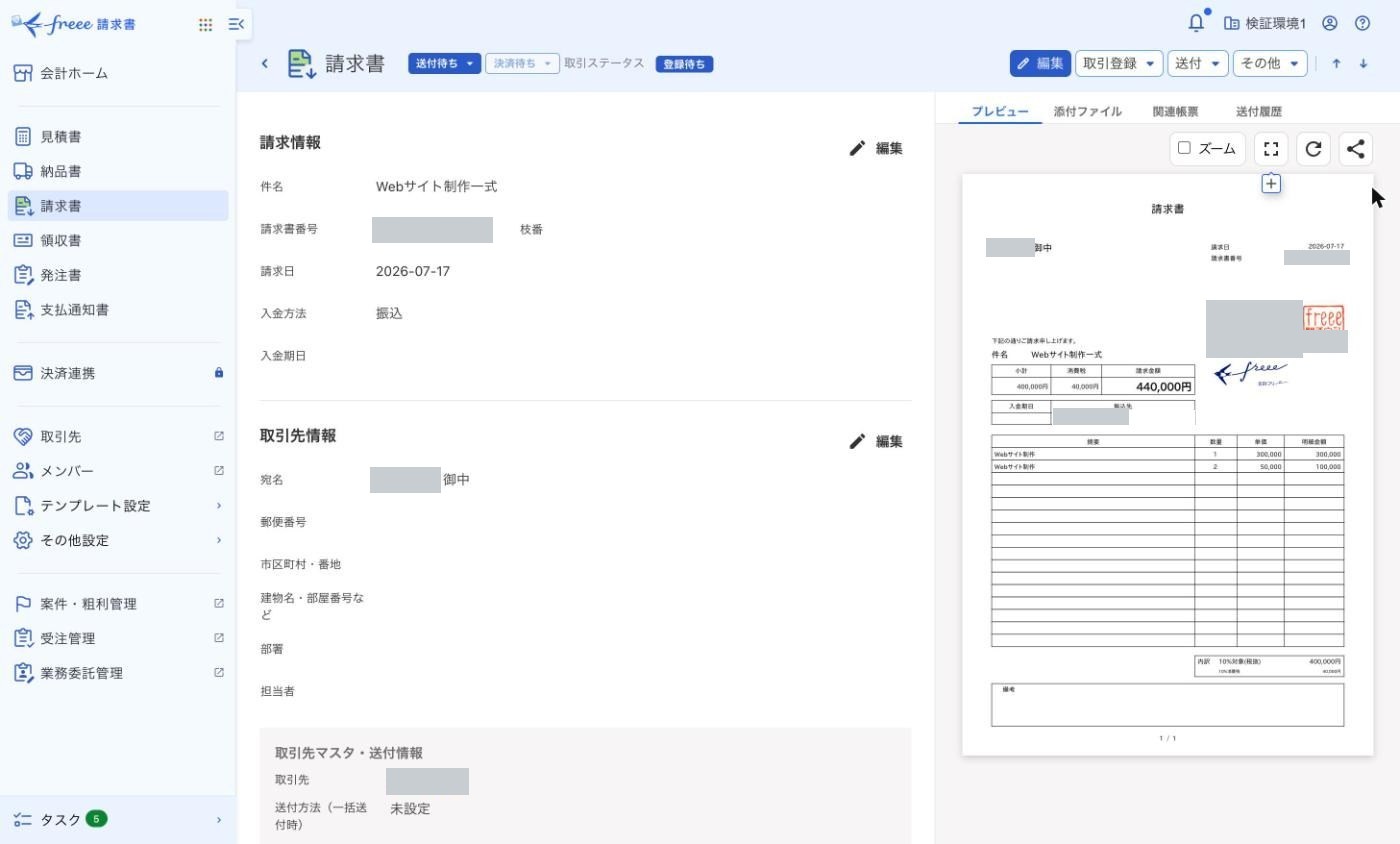Click the 請求書番号 value field
Image resolution: width=1400 pixels, height=844 pixels.
[x=432, y=229]
